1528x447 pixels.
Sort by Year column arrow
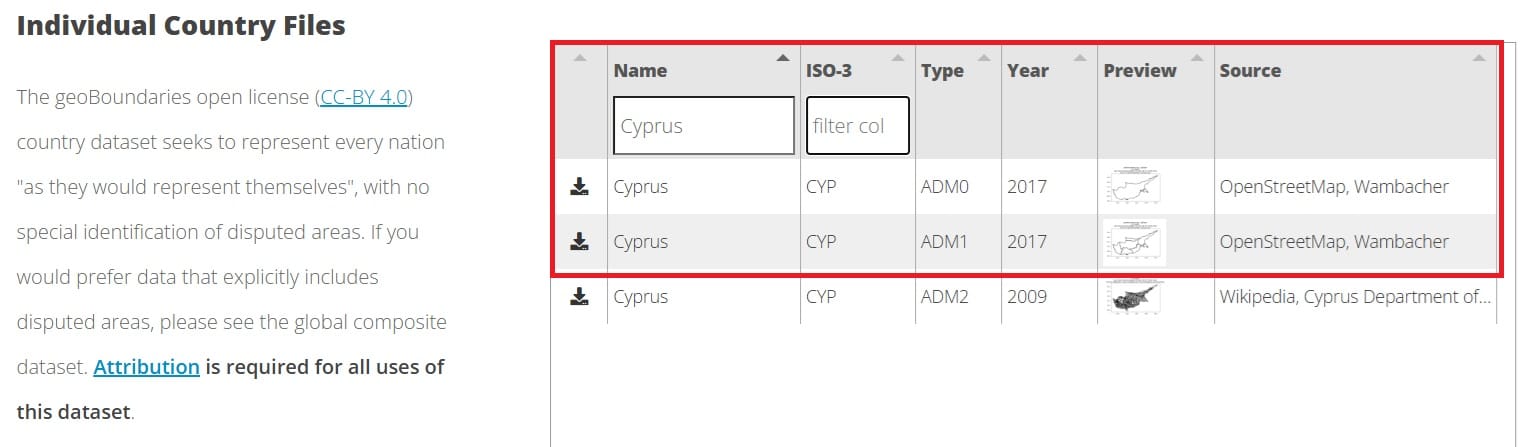(1080, 57)
